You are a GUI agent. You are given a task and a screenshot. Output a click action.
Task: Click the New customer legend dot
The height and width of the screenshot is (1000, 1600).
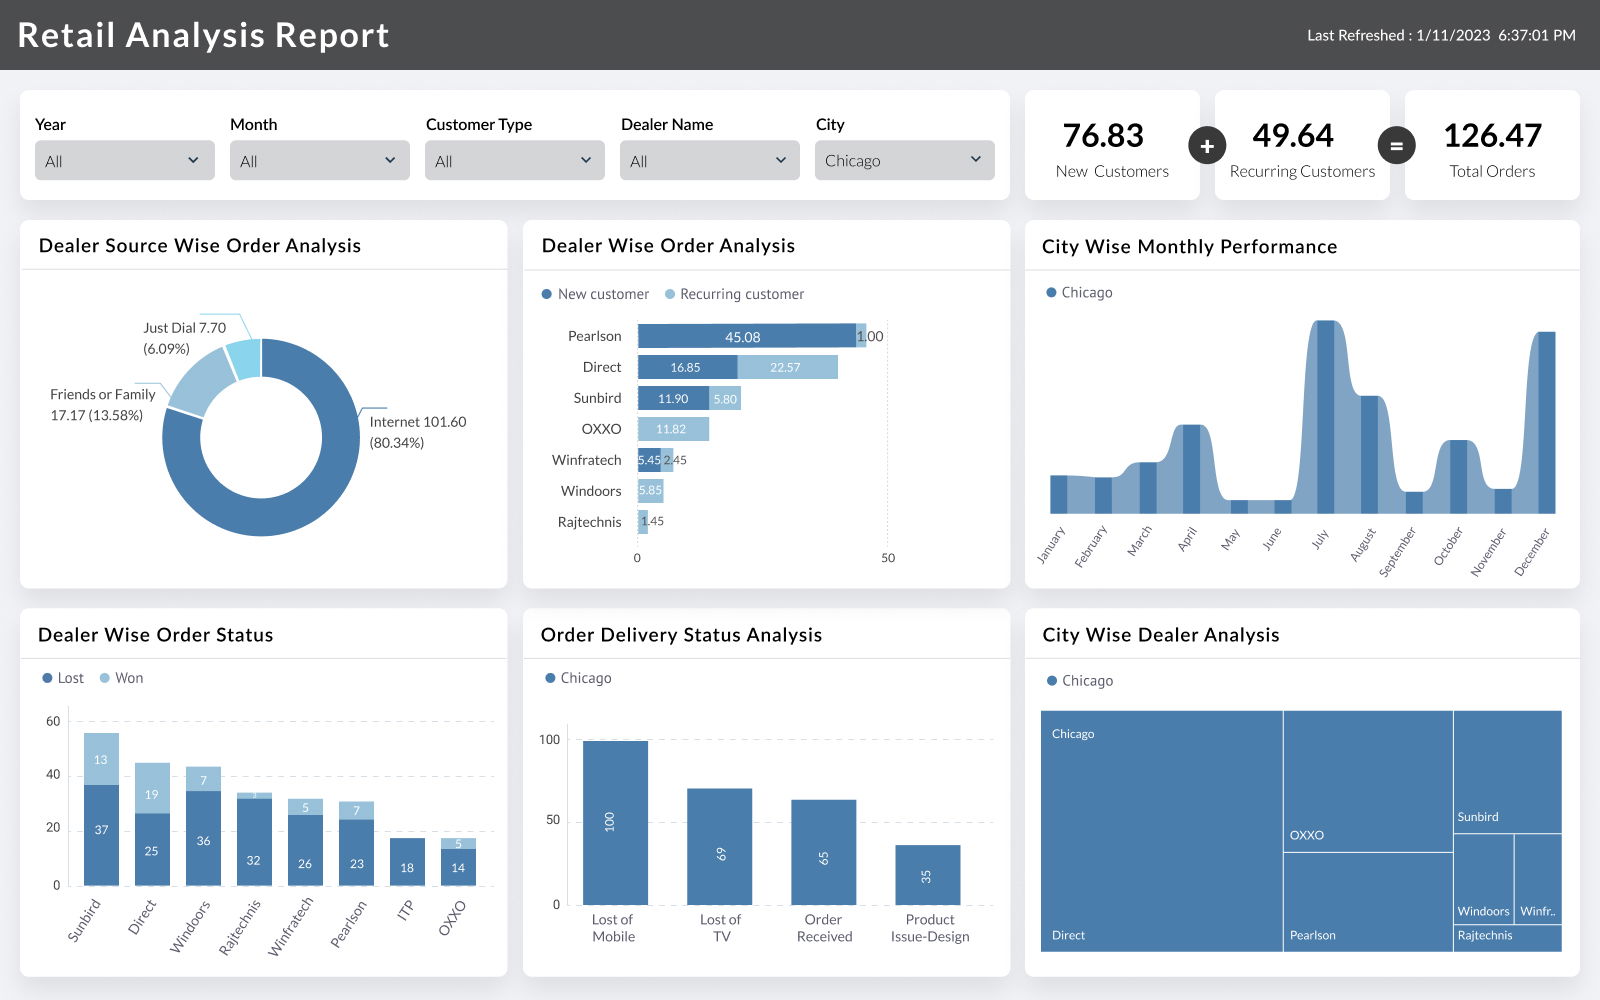pos(547,294)
